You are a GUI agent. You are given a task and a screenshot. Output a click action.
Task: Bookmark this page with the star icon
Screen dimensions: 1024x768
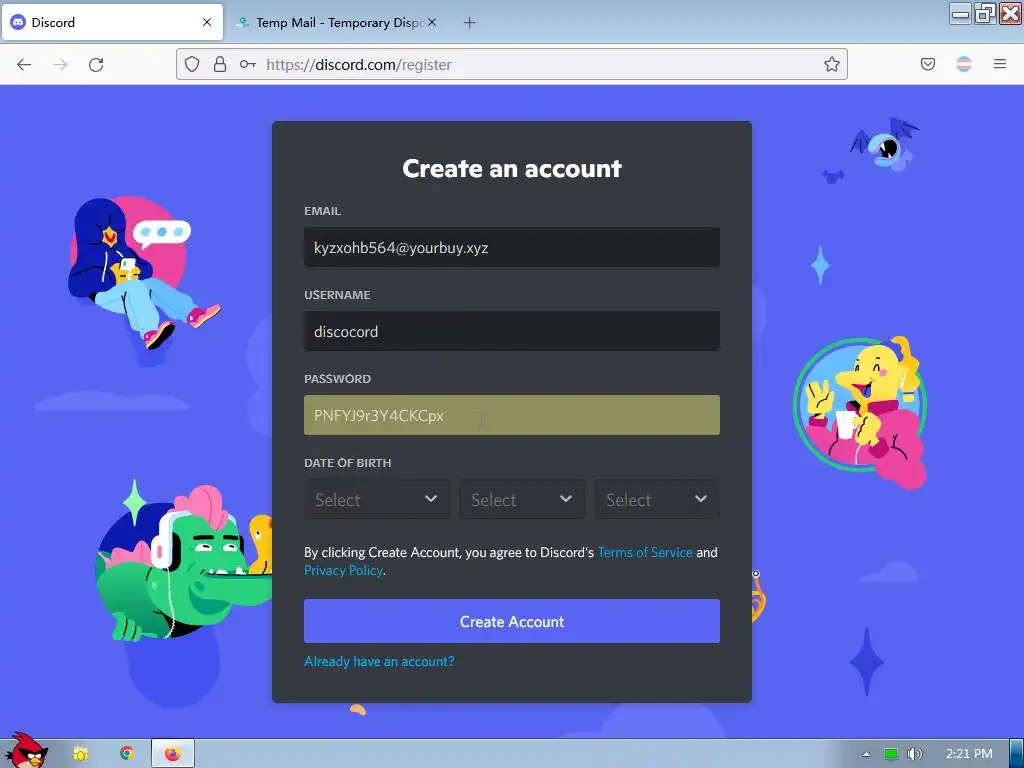831,64
